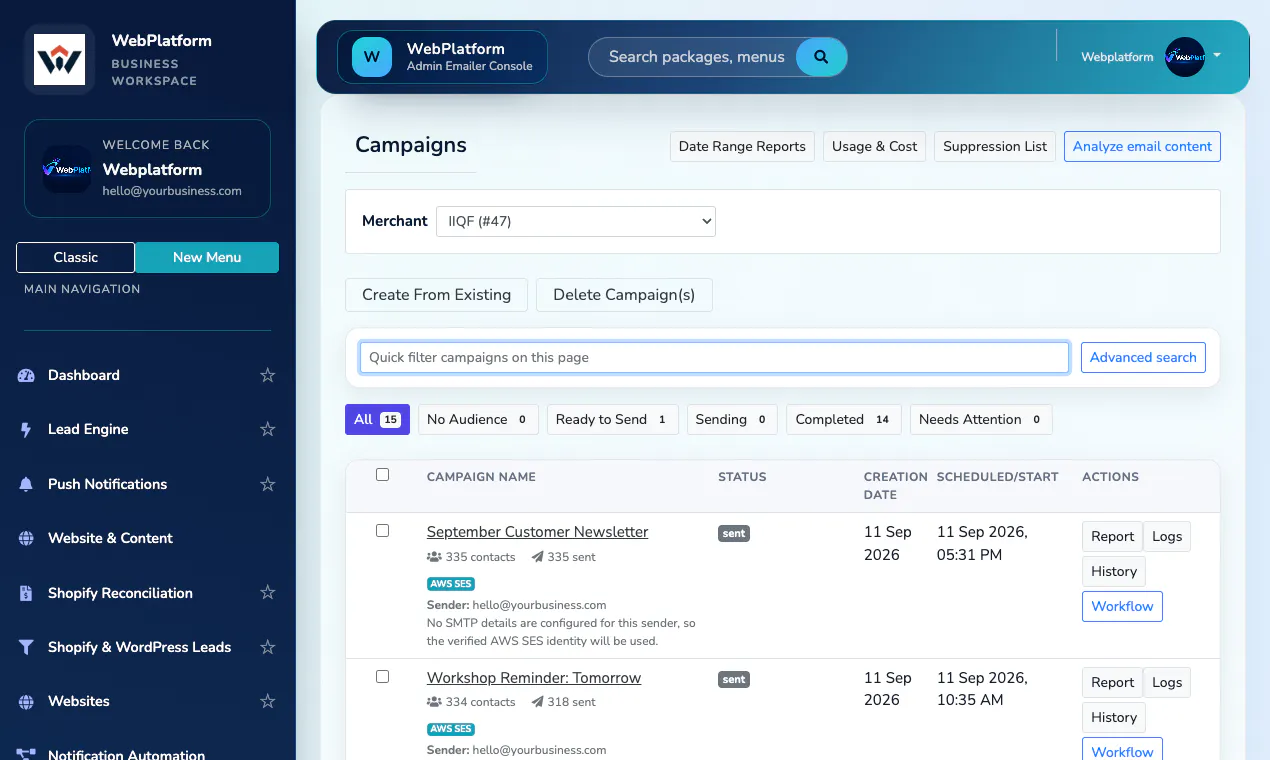The height and width of the screenshot is (760, 1270).
Task: Switch to Classic menu mode
Action: [x=75, y=257]
